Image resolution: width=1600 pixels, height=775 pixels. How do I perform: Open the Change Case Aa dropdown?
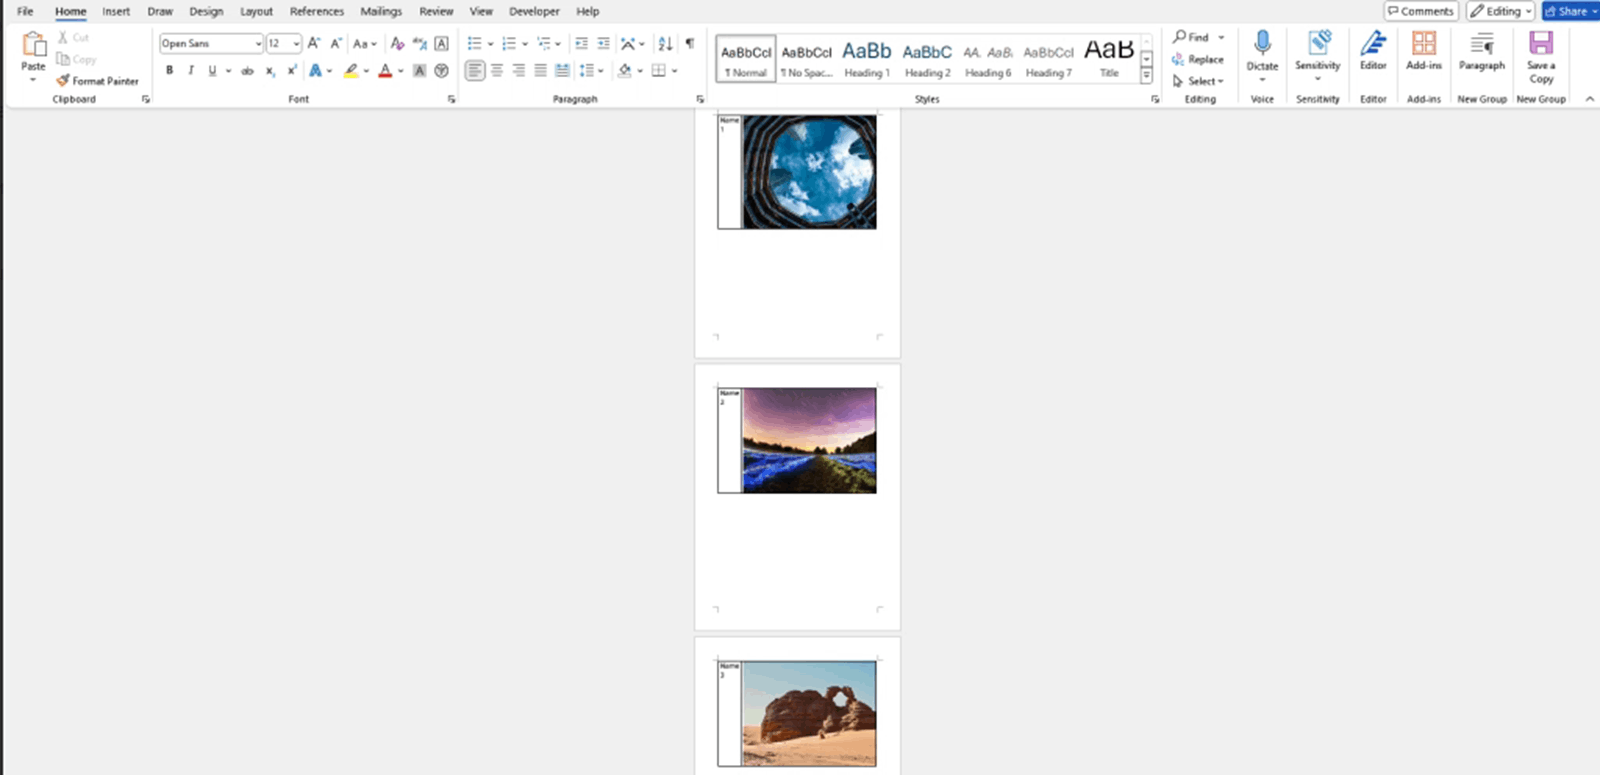tap(364, 43)
